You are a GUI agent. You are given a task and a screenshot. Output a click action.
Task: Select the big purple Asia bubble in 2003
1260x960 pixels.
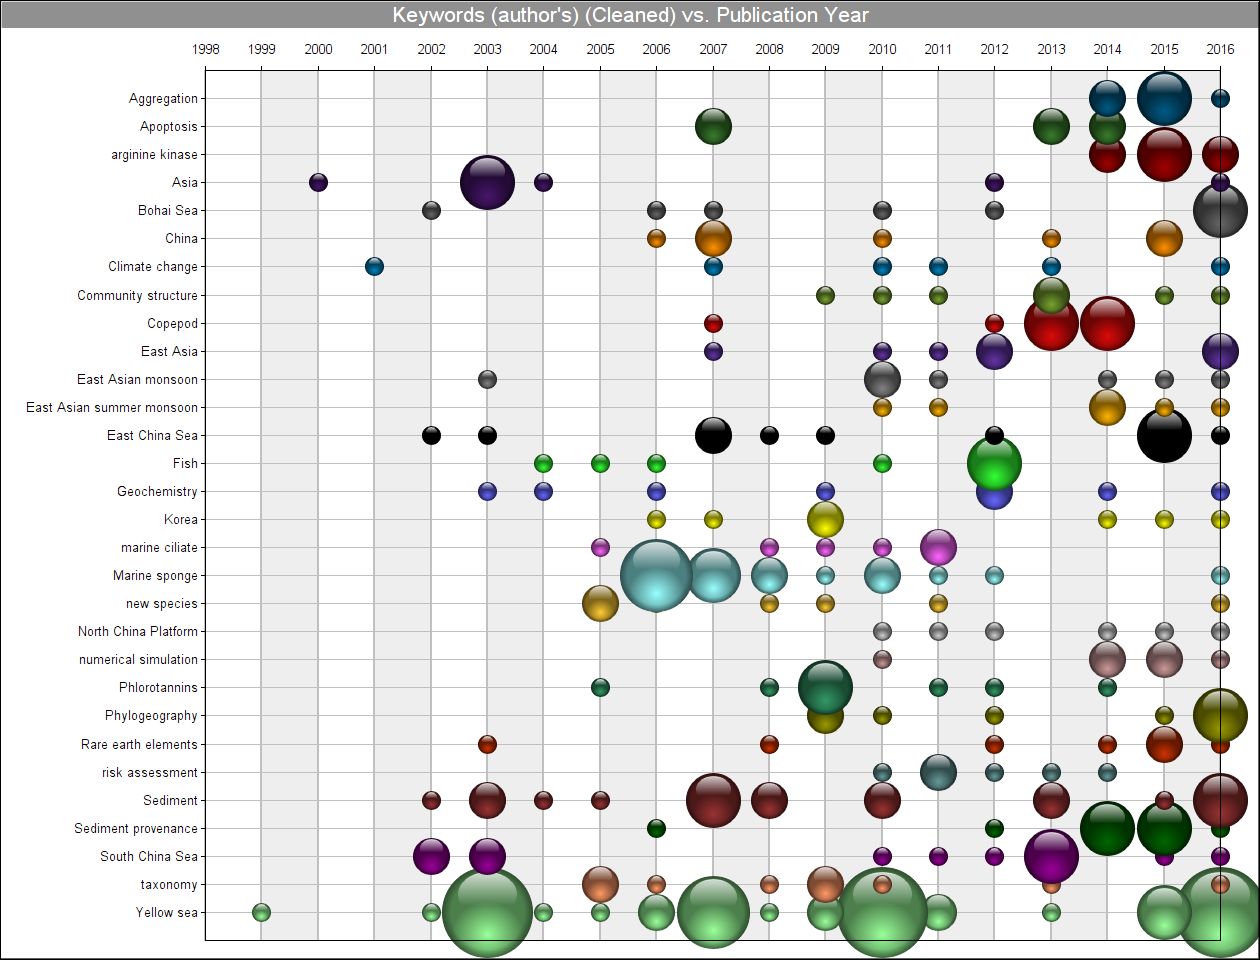(x=487, y=183)
